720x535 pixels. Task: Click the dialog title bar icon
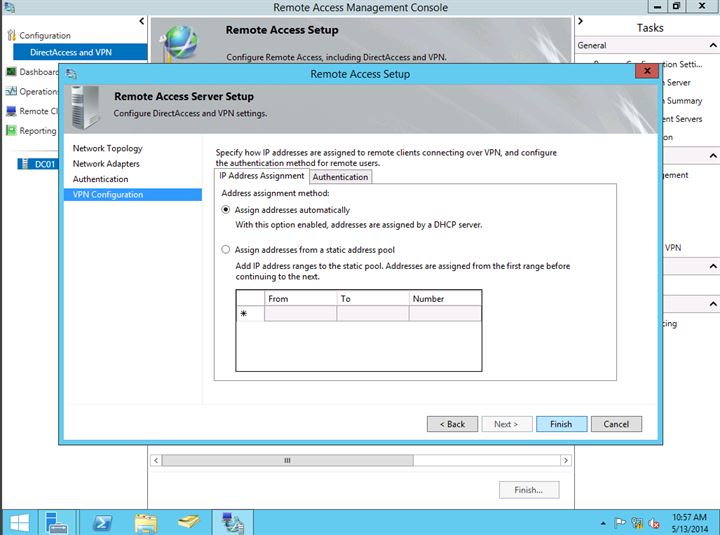click(71, 74)
